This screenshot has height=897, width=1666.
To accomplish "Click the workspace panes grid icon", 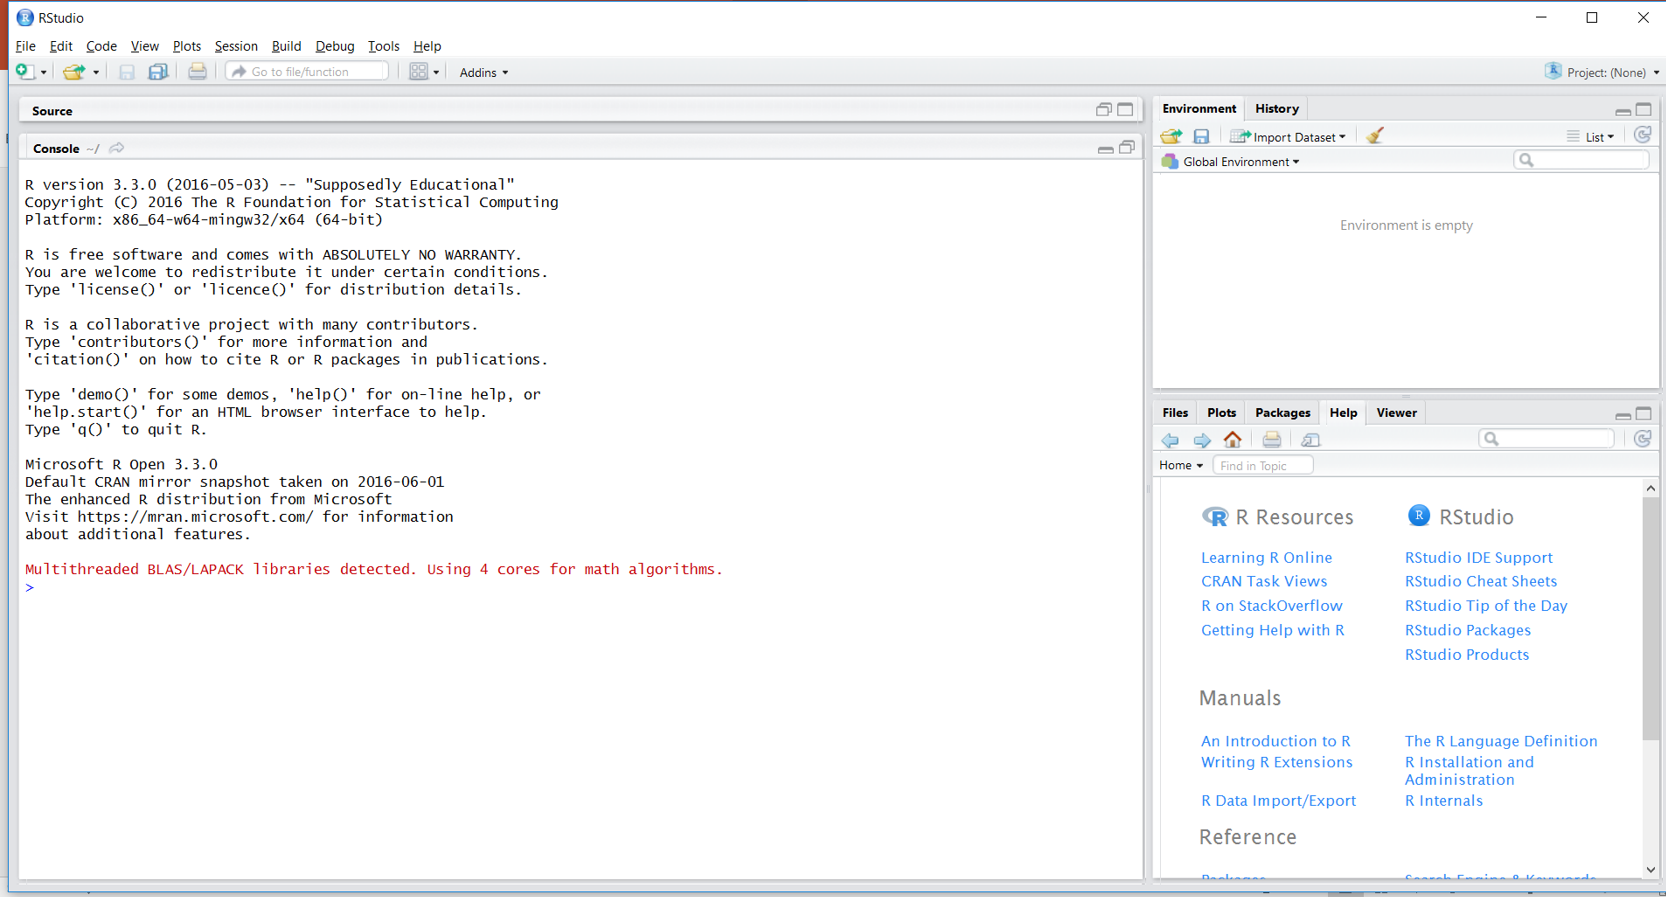I will tap(419, 72).
